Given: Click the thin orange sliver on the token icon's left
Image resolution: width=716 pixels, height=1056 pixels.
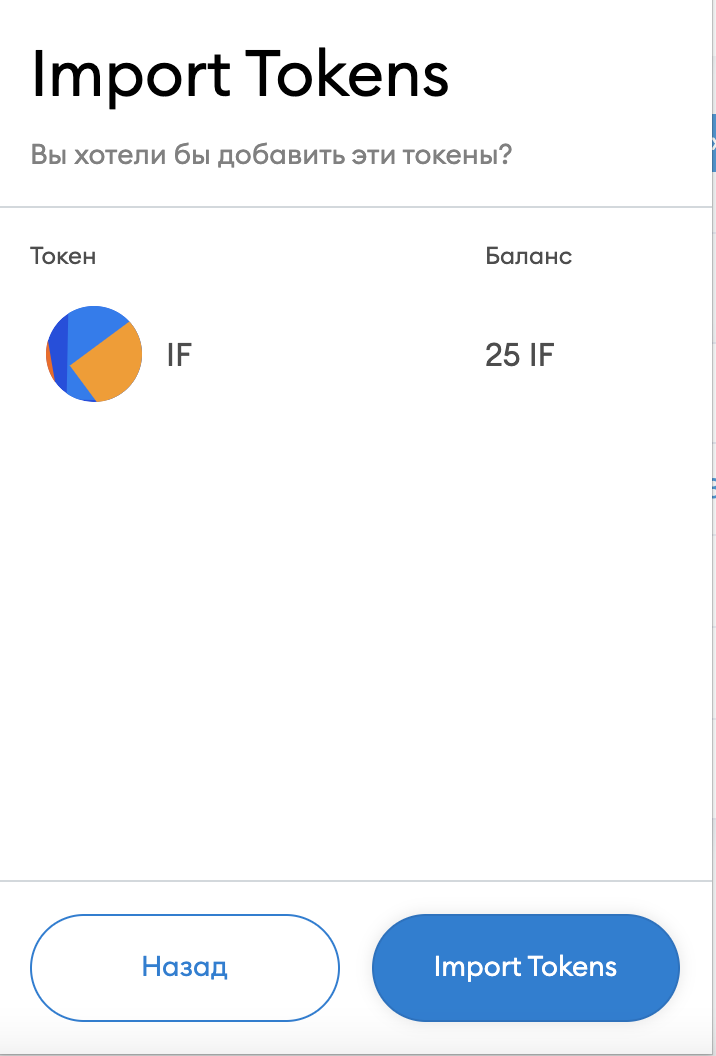Looking at the screenshot, I should 49,360.
